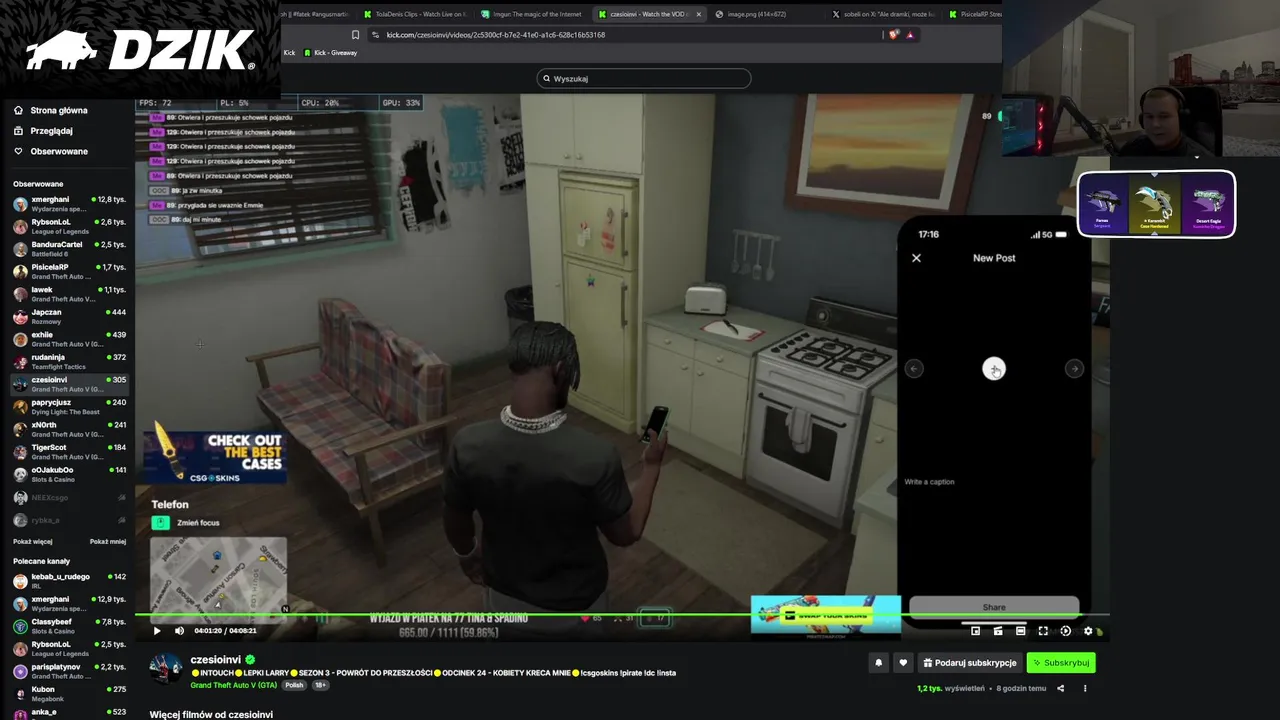The width and height of the screenshot is (1280, 720).
Task: Open TigerScot channel in sidebar
Action: coord(70,451)
